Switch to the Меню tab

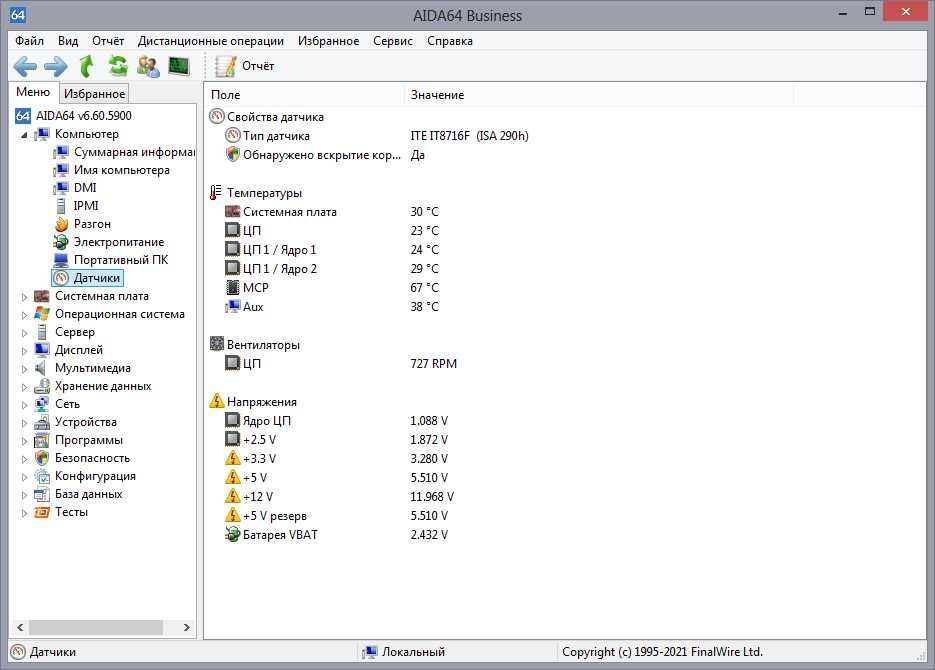[x=33, y=92]
